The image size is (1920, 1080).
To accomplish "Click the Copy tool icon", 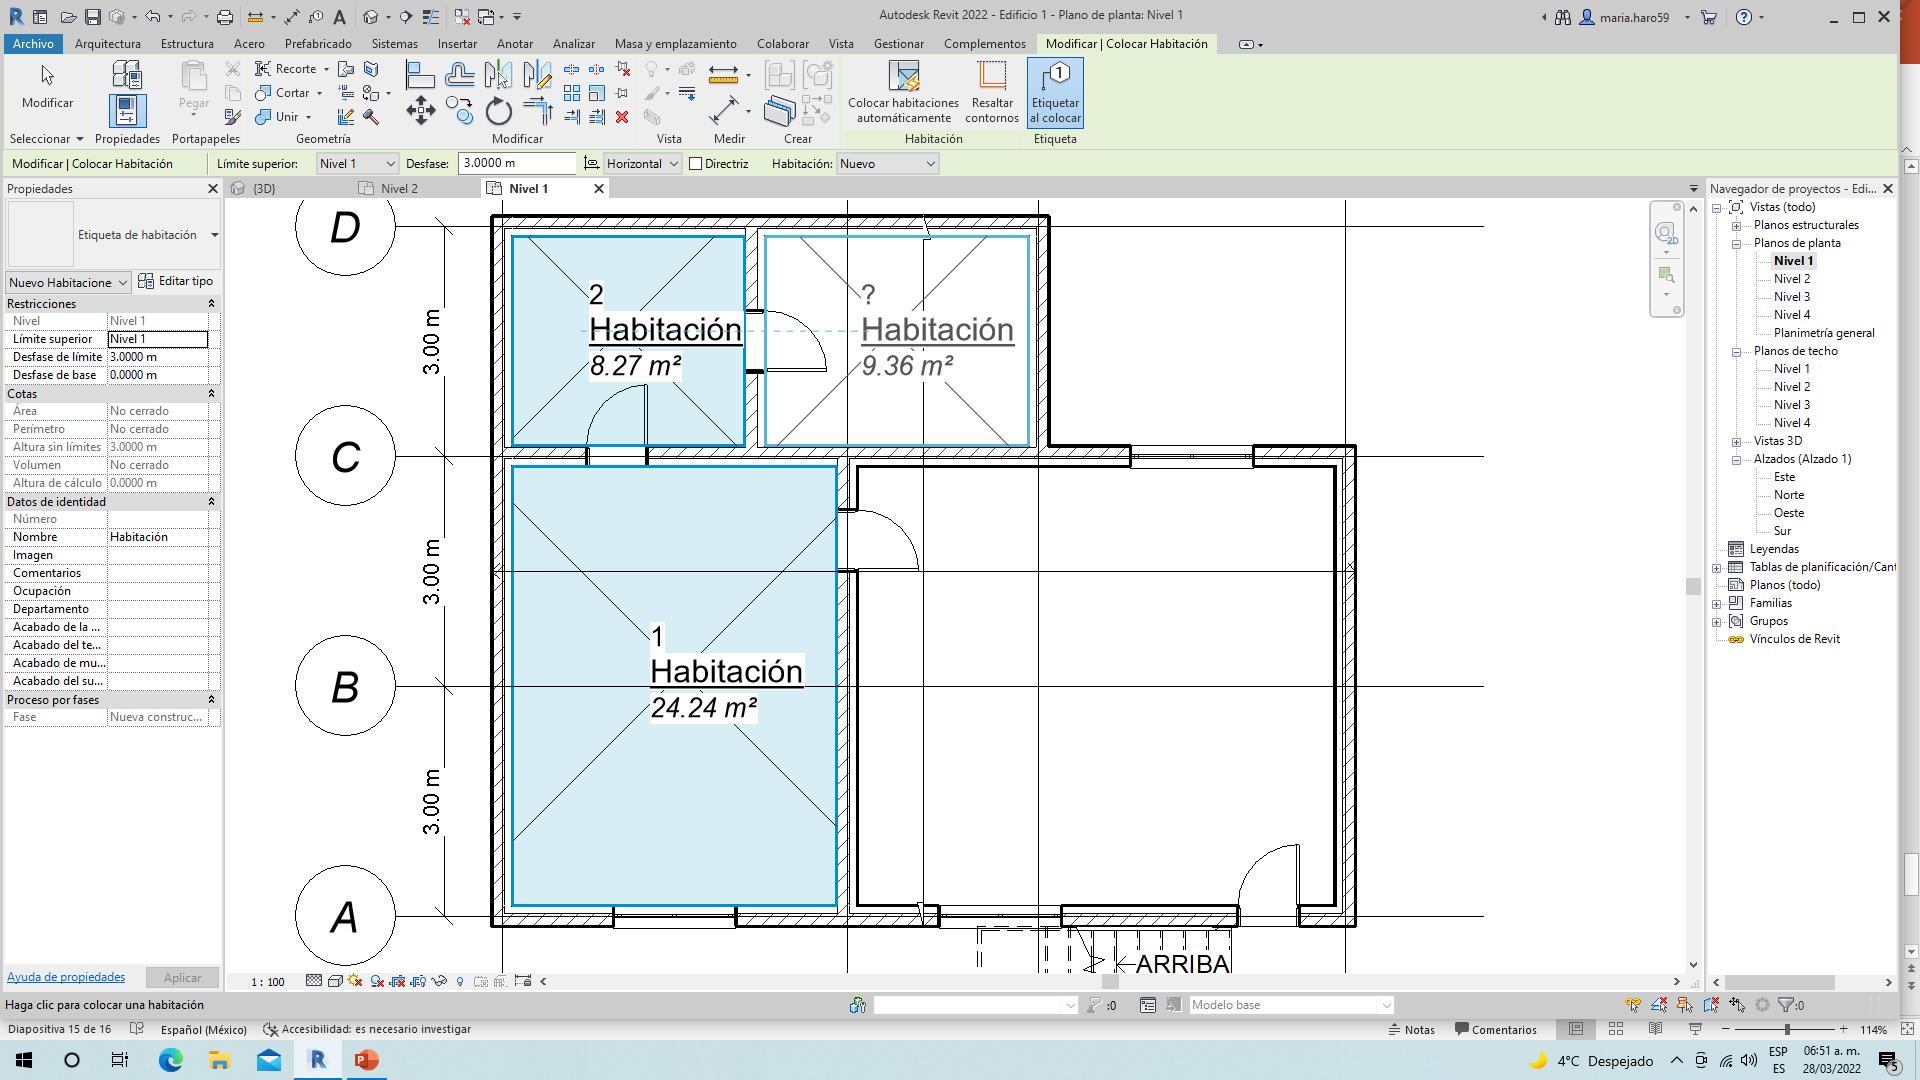I will coord(459,110).
